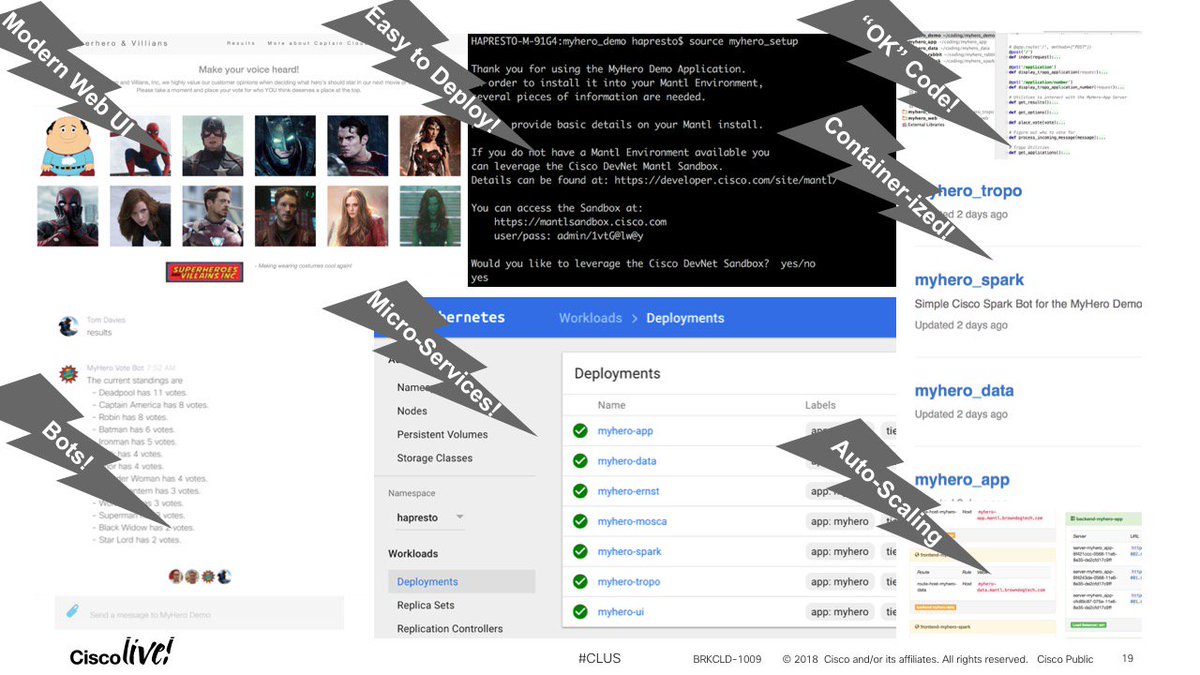The image size is (1200, 675).
Task: Click the app: myhero label in myhero-tropo row
Action: click(840, 581)
